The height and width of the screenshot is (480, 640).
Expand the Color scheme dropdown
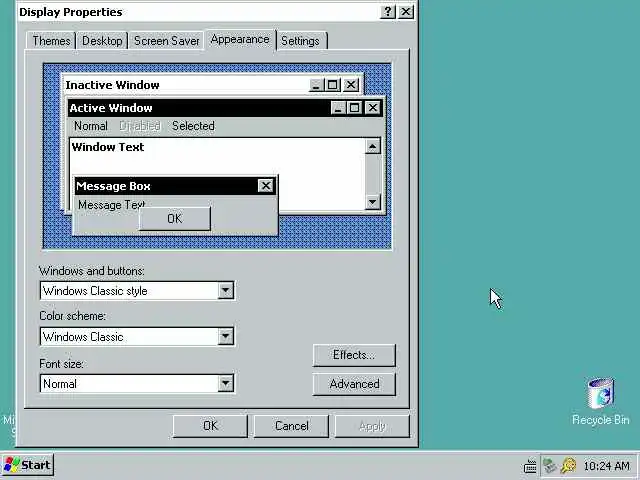coord(225,337)
